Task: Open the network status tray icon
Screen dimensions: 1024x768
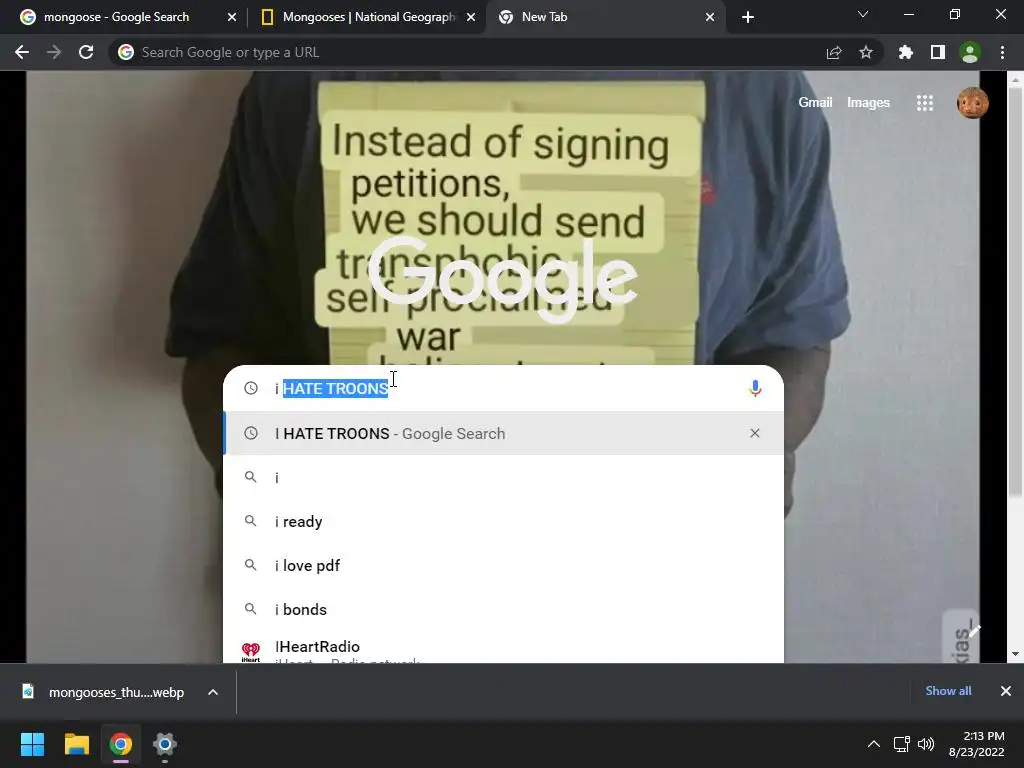Action: coord(902,744)
